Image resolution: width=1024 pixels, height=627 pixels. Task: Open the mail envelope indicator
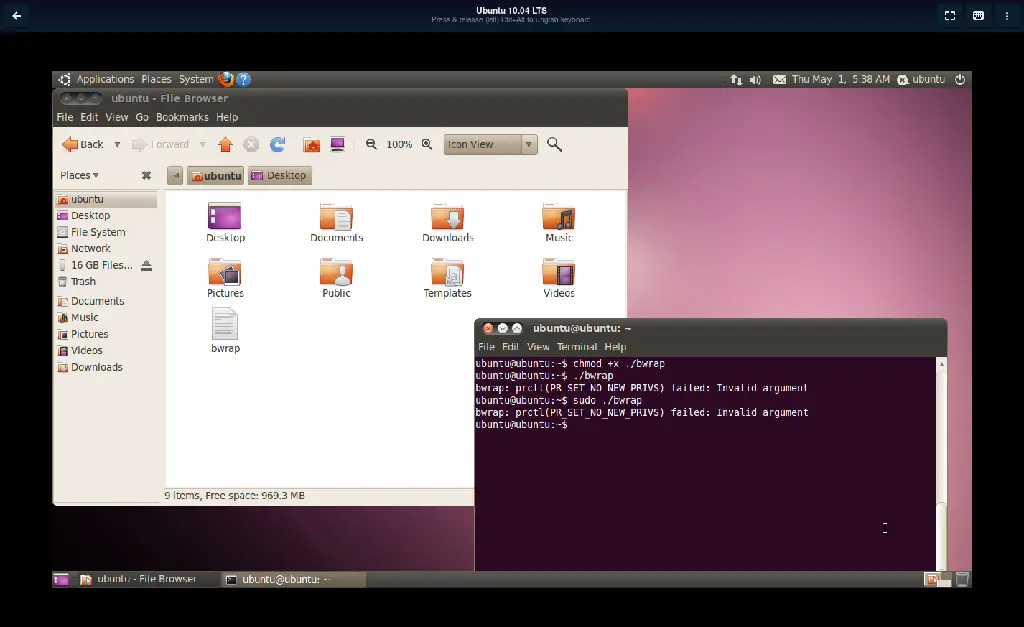click(779, 80)
